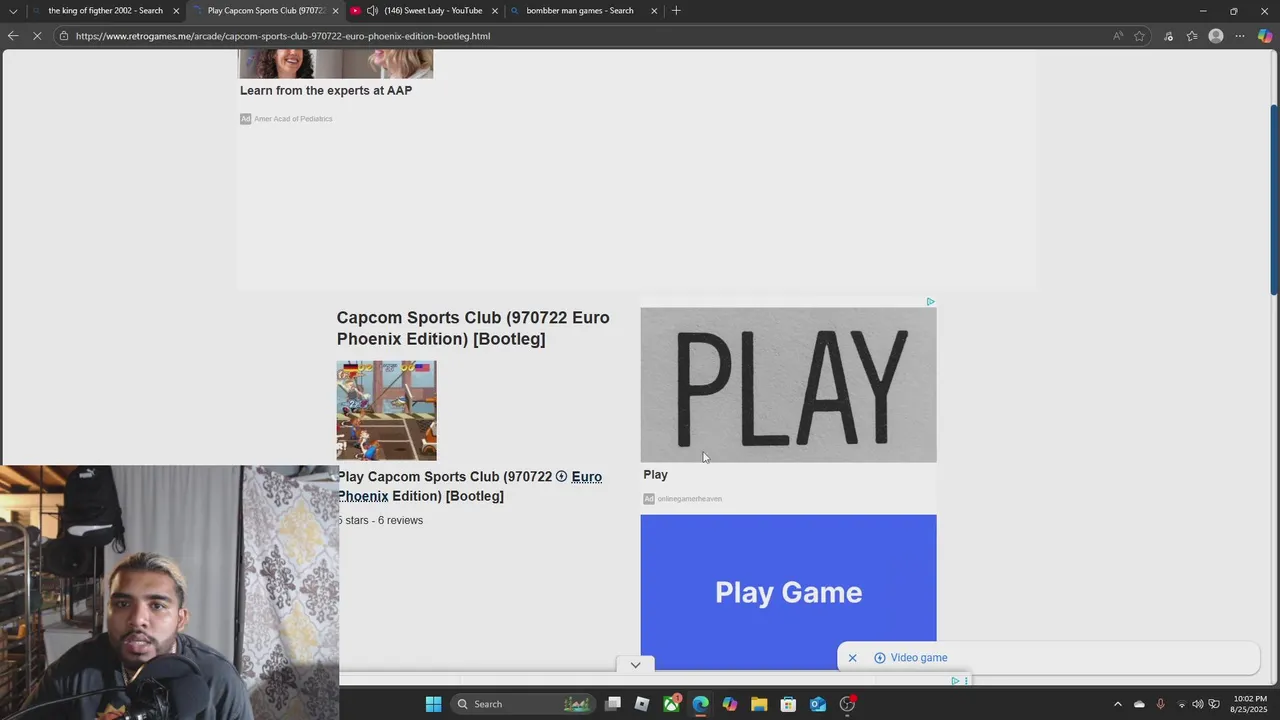
Task: Switch to the 'Play Capcom Sports Club' tab
Action: click(265, 11)
